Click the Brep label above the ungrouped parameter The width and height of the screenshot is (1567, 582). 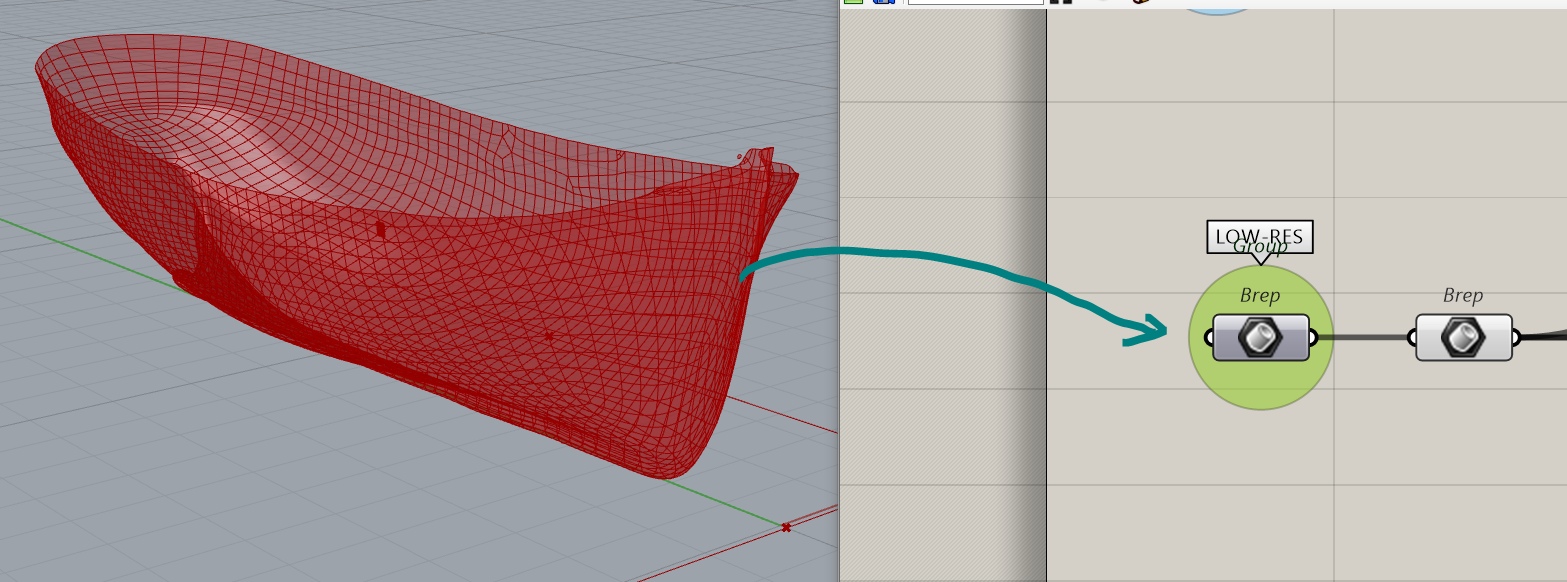point(1463,295)
